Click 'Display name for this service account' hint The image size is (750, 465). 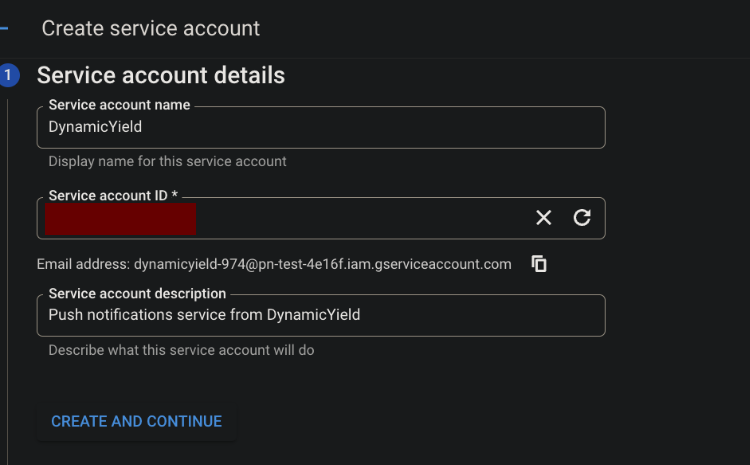click(167, 161)
